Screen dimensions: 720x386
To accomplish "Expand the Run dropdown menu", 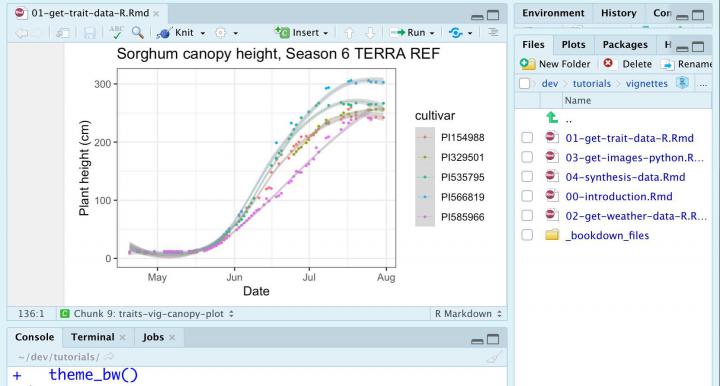I will pos(432,34).
